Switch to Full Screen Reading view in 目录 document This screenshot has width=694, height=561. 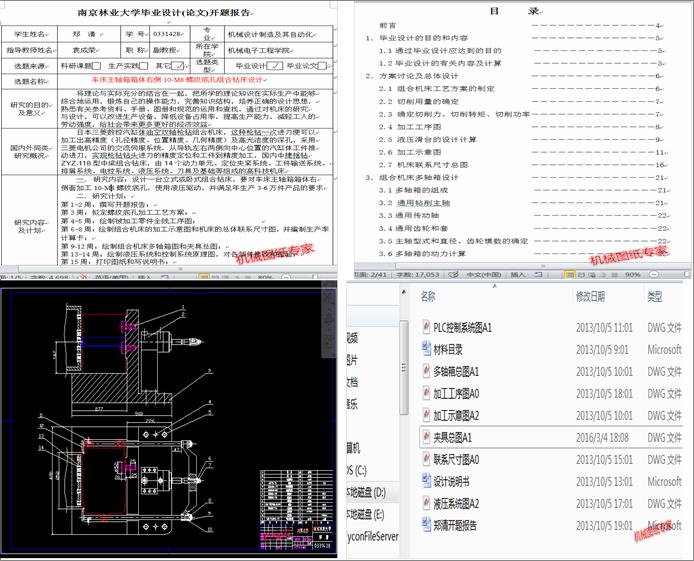(581, 275)
